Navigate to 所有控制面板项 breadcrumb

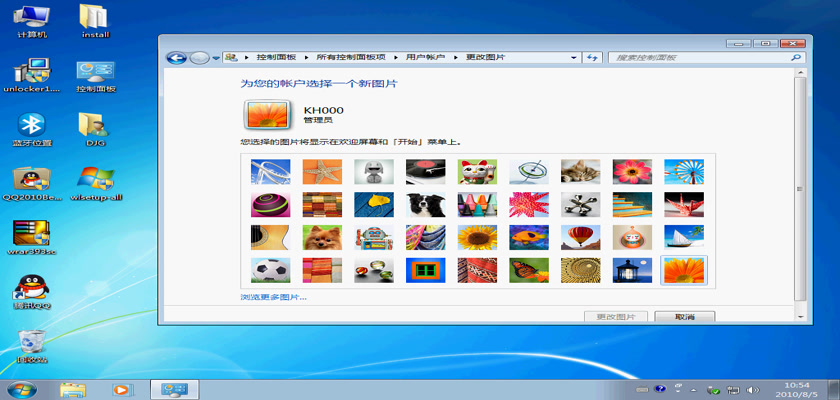point(351,58)
